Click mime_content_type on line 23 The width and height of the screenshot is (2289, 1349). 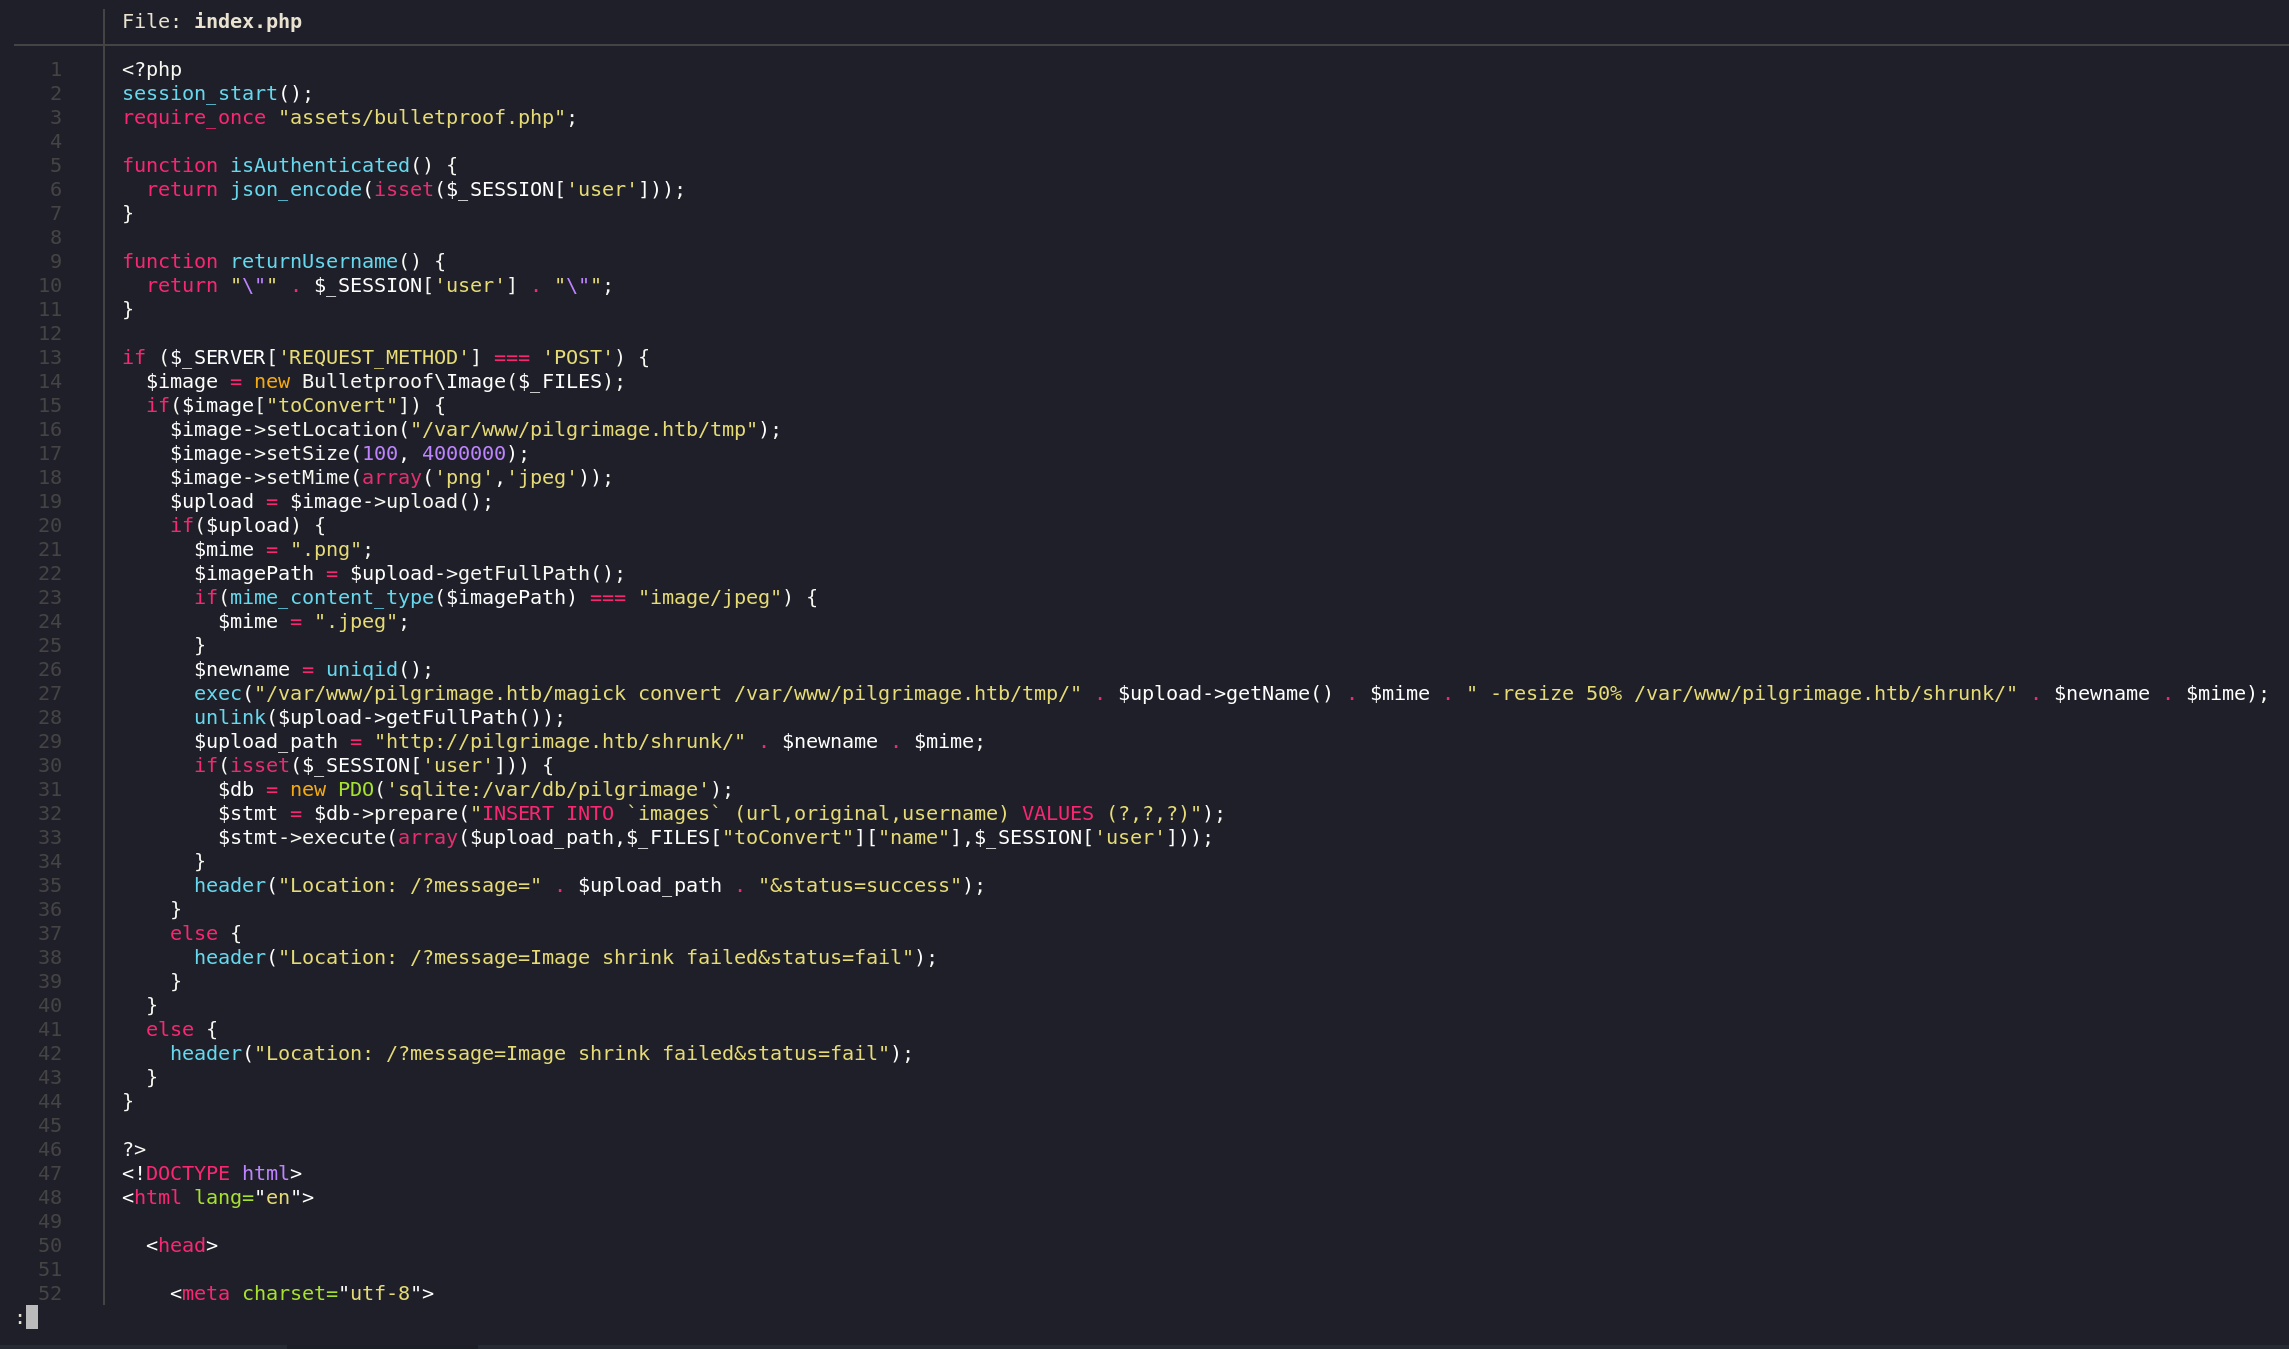332,597
